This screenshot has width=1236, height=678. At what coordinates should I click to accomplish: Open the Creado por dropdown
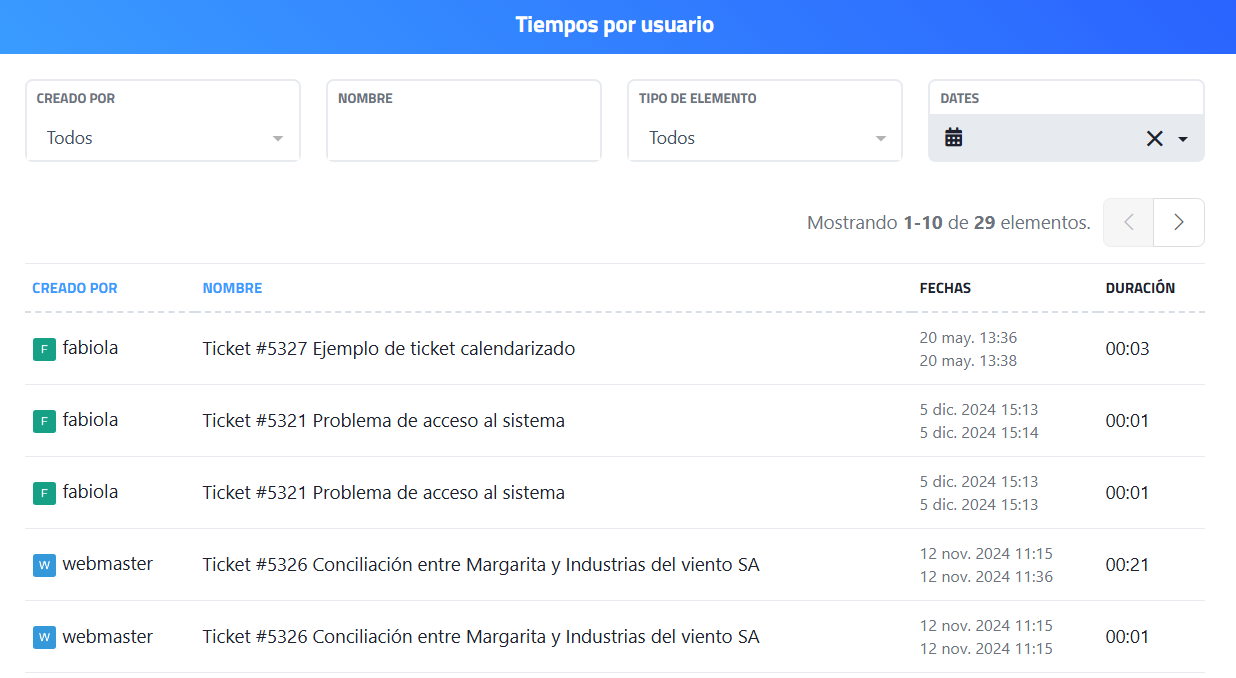(163, 138)
